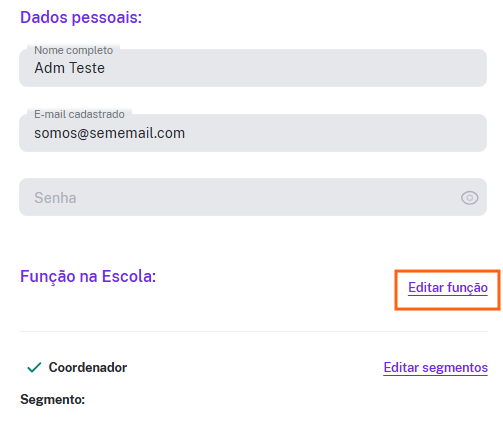Focus the E-mail cadastrado input field
This screenshot has height=425, width=503.
(253, 133)
